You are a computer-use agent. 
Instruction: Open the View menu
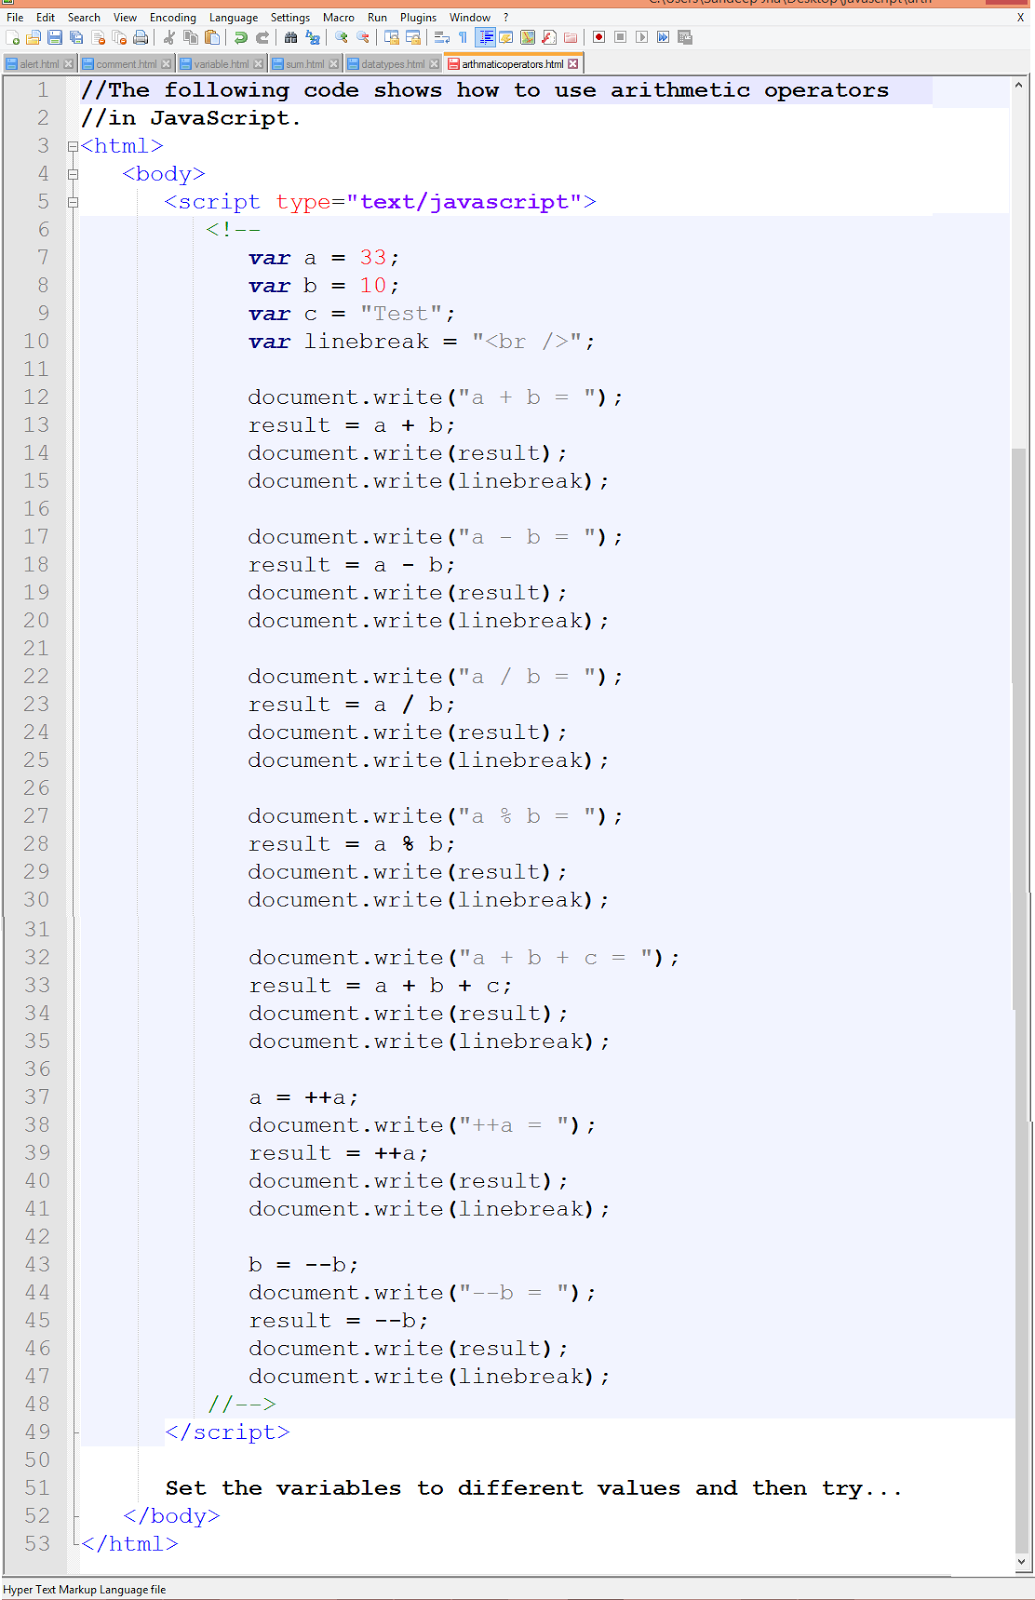coord(125,17)
